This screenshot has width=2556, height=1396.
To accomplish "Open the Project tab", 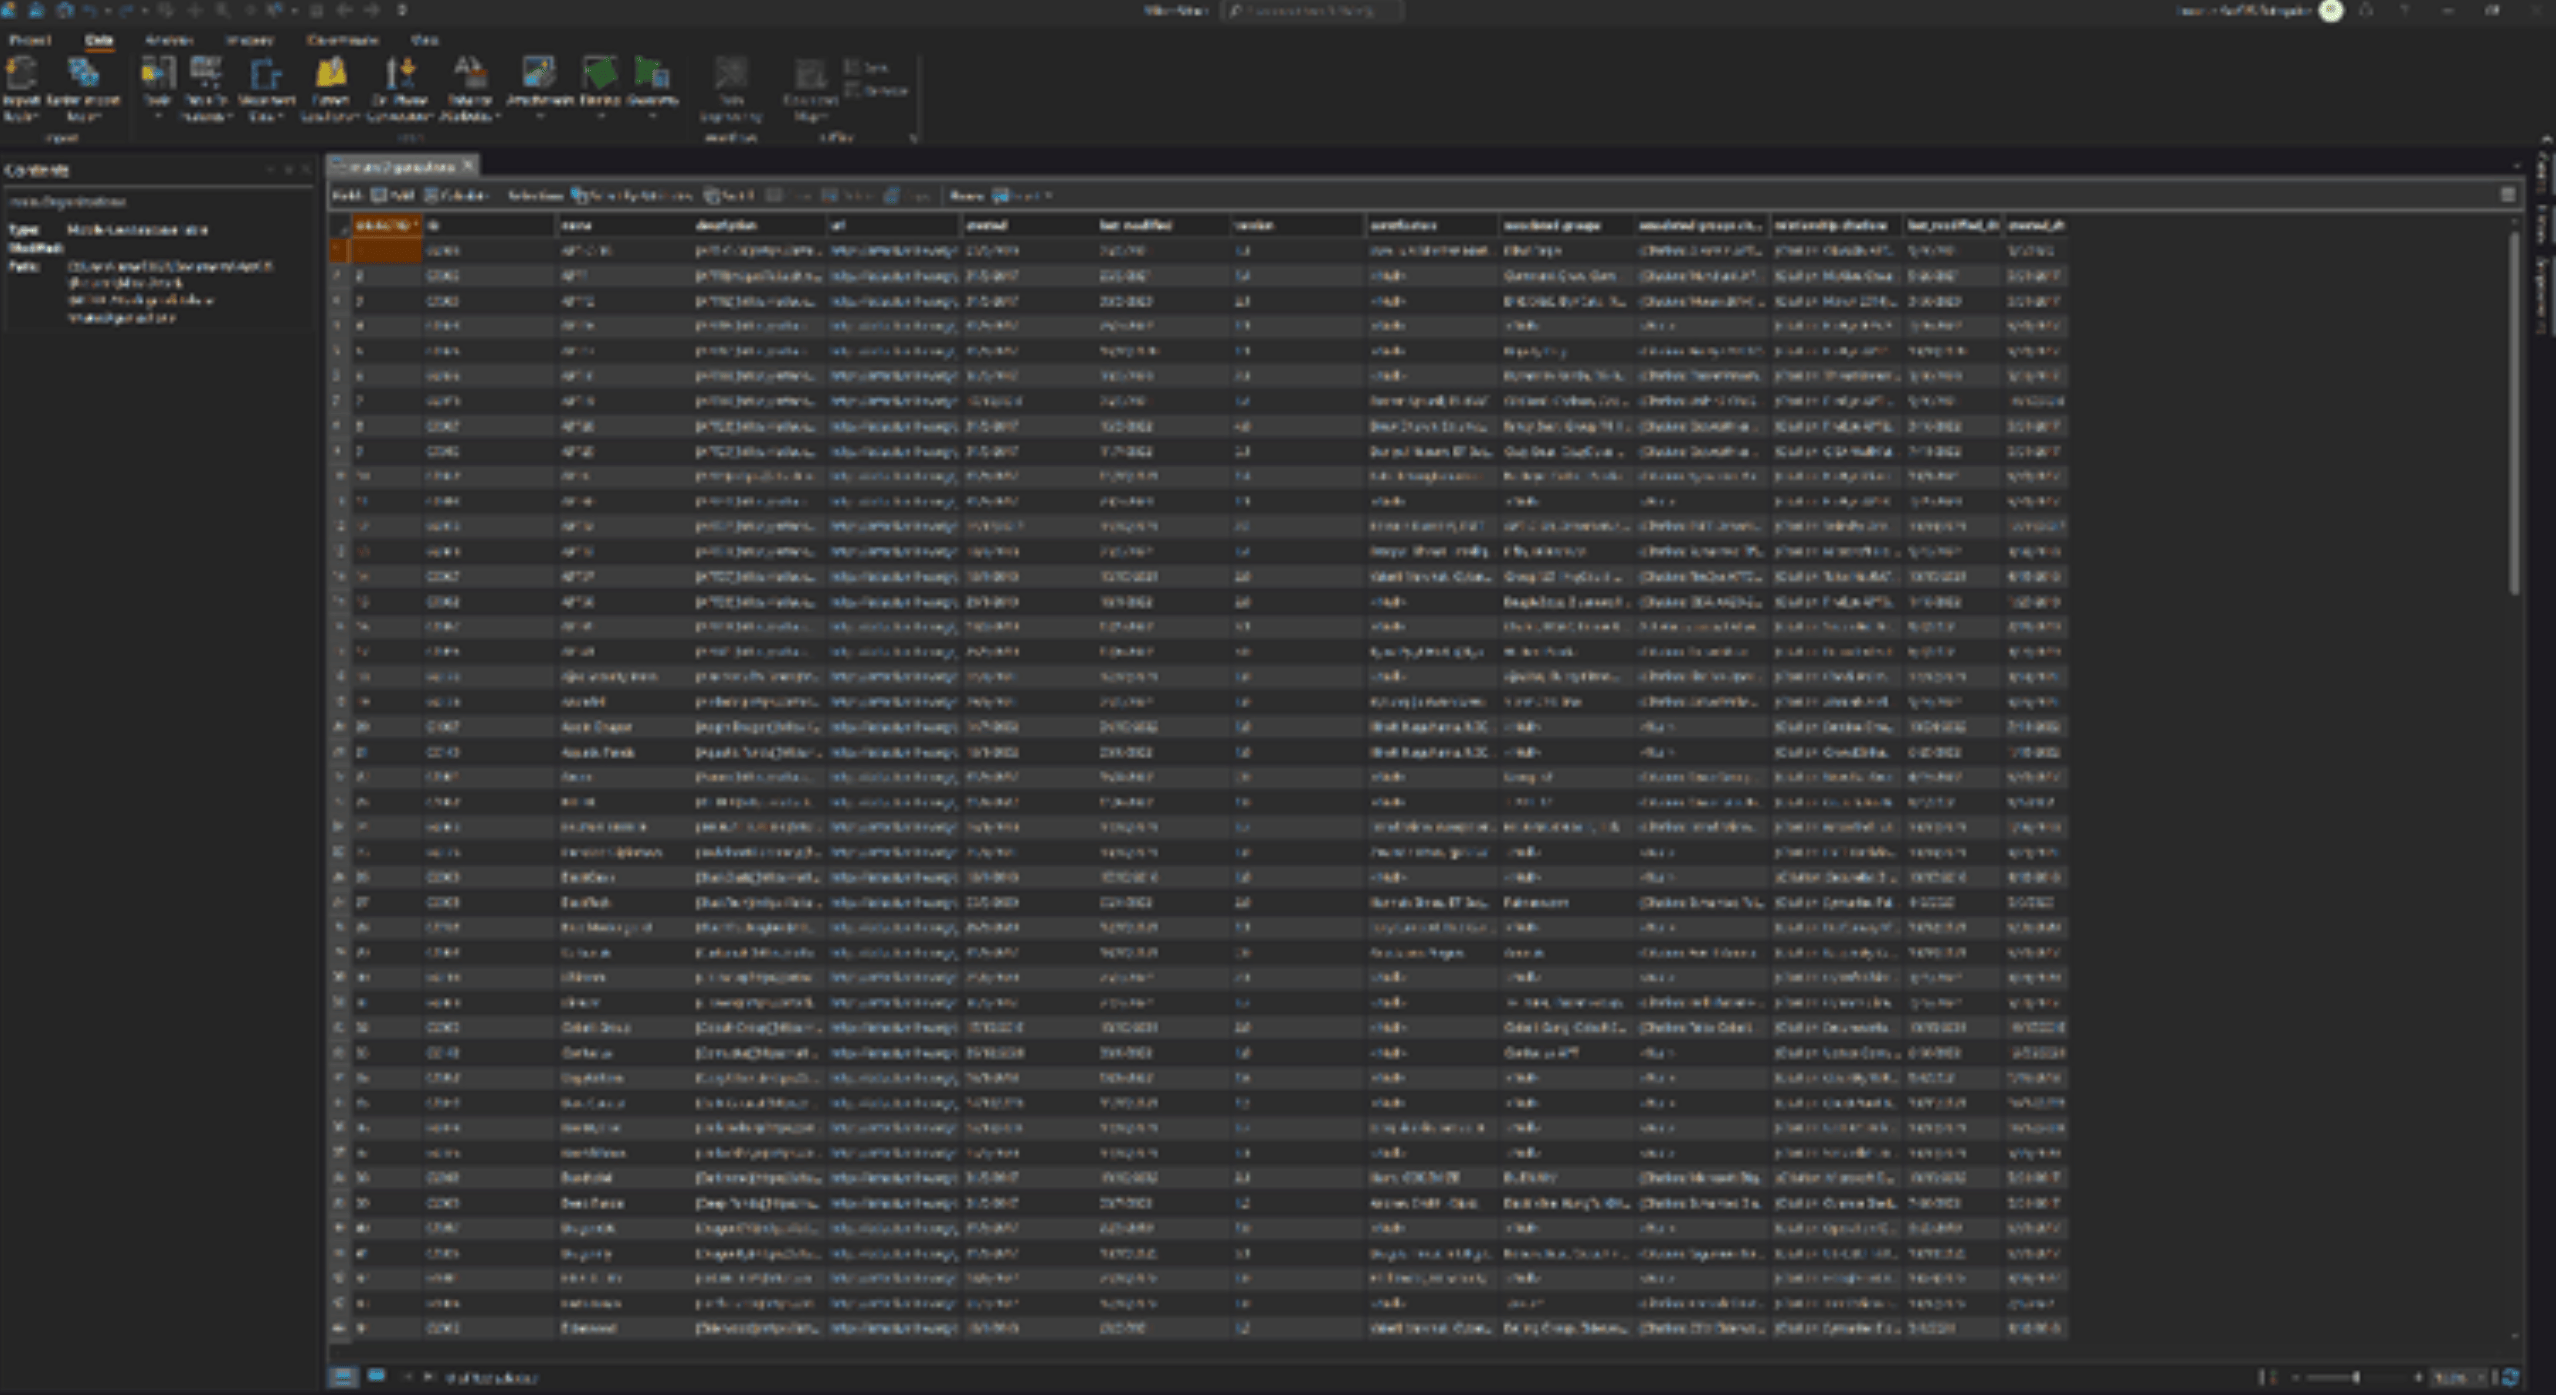I will (30, 41).
